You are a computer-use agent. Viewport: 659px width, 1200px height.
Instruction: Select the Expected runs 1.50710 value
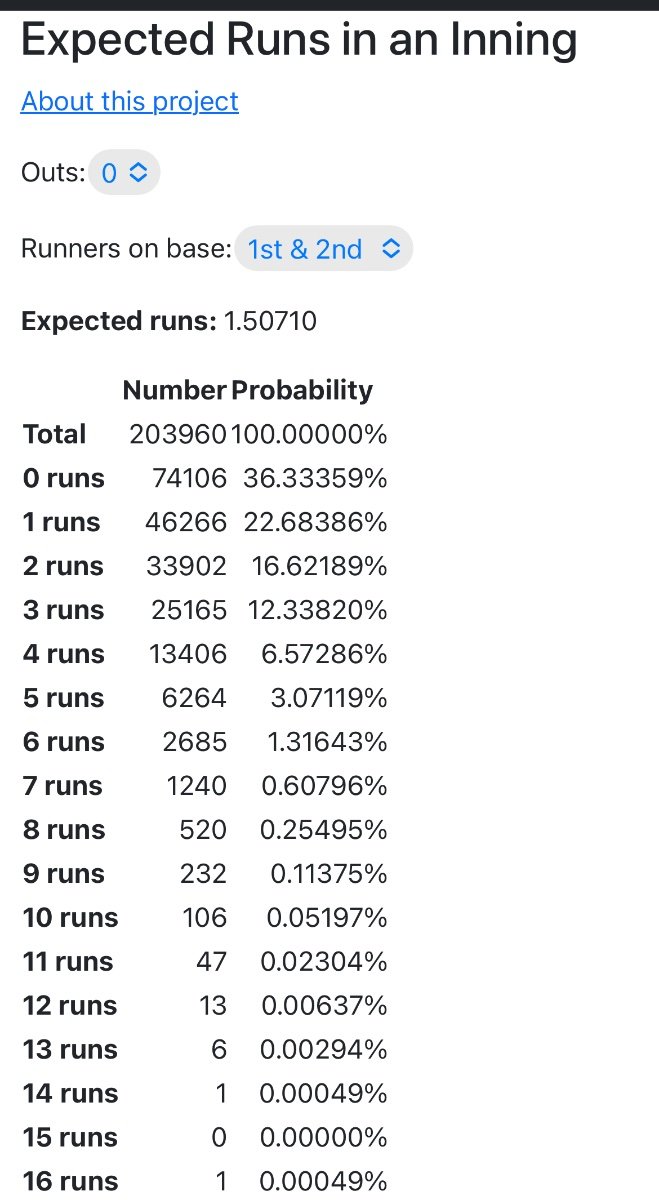[x=271, y=321]
